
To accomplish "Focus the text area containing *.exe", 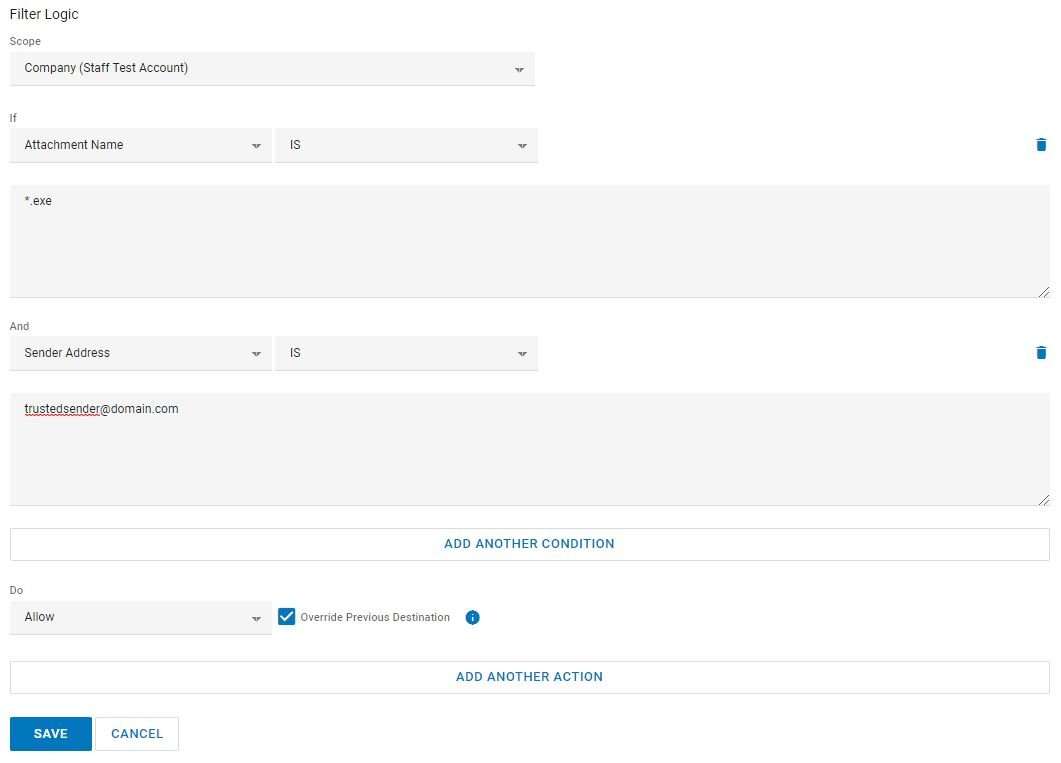I will tap(529, 241).
